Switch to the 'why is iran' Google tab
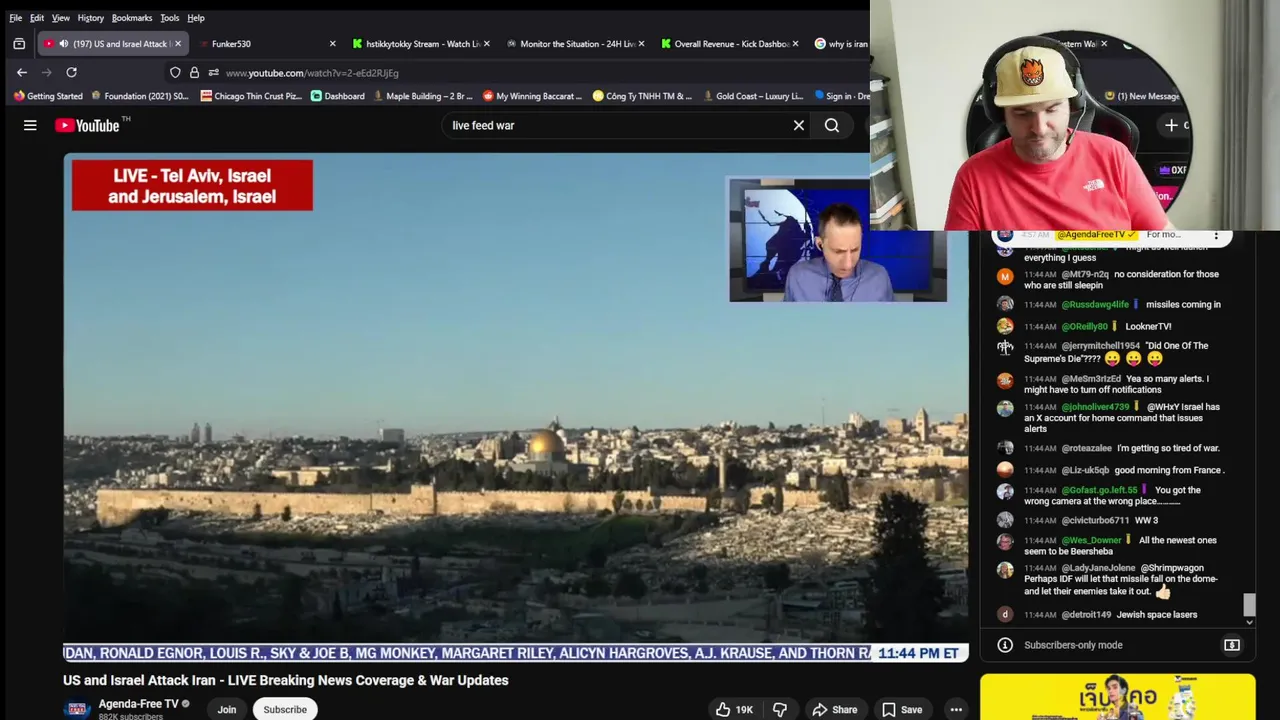The width and height of the screenshot is (1280, 720). 840,44
